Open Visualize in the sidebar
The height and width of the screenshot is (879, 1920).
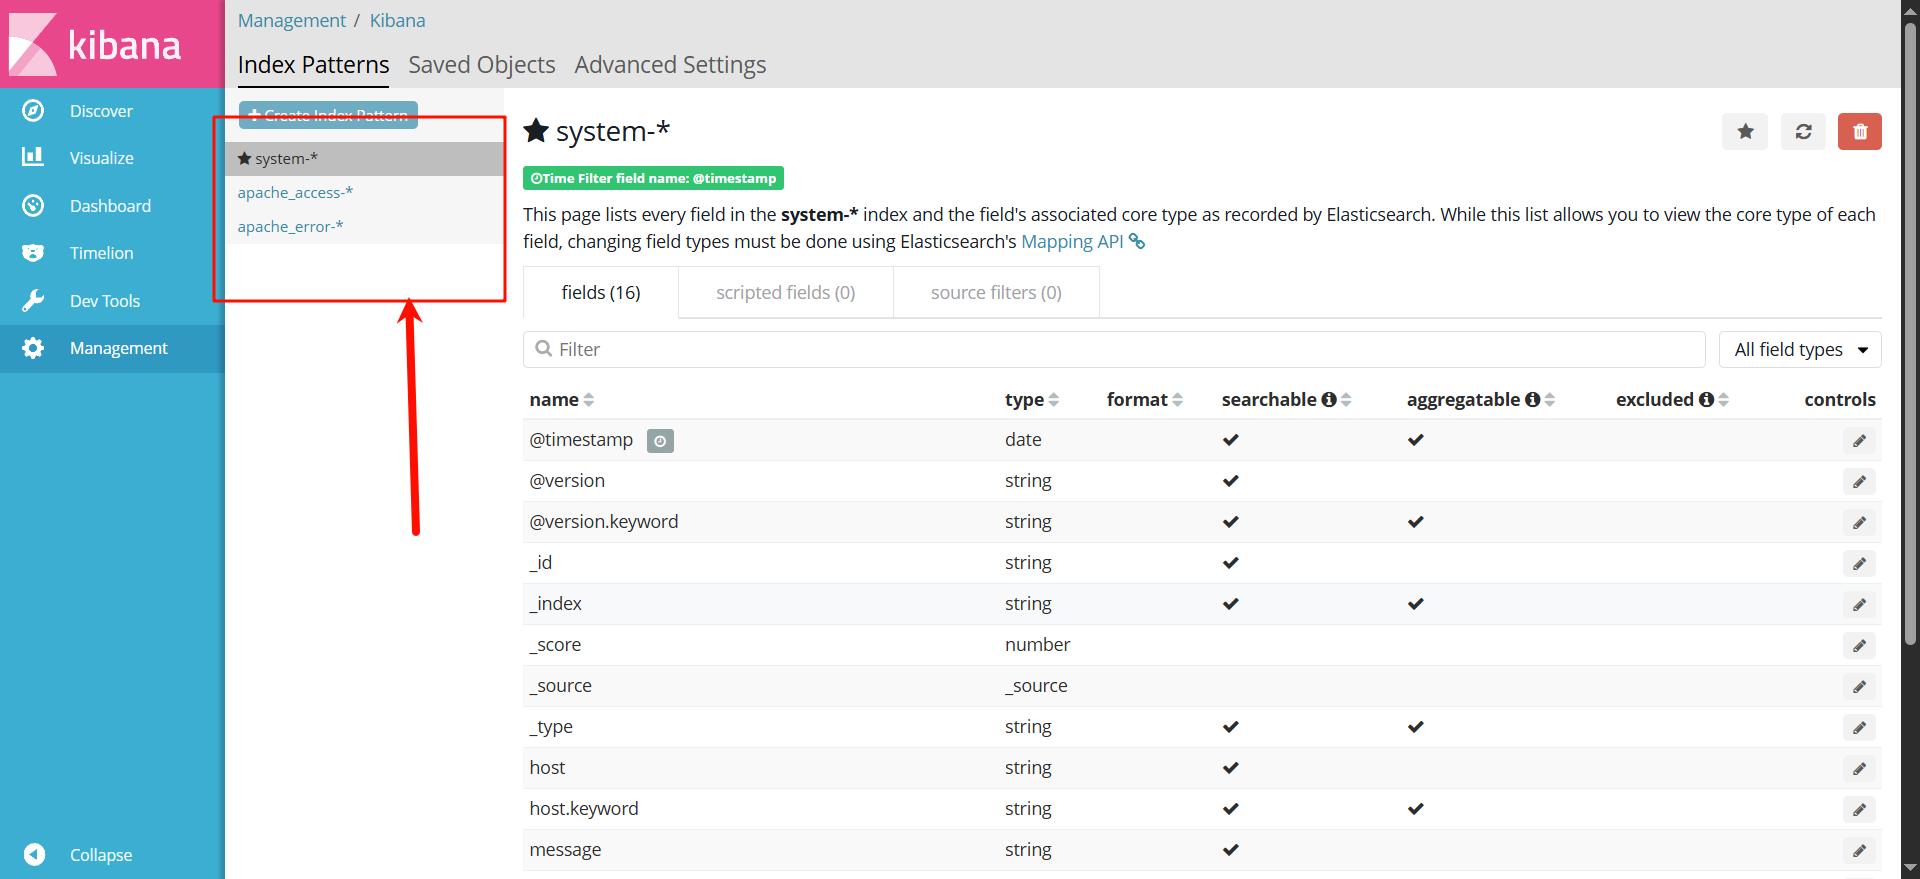tap(101, 158)
